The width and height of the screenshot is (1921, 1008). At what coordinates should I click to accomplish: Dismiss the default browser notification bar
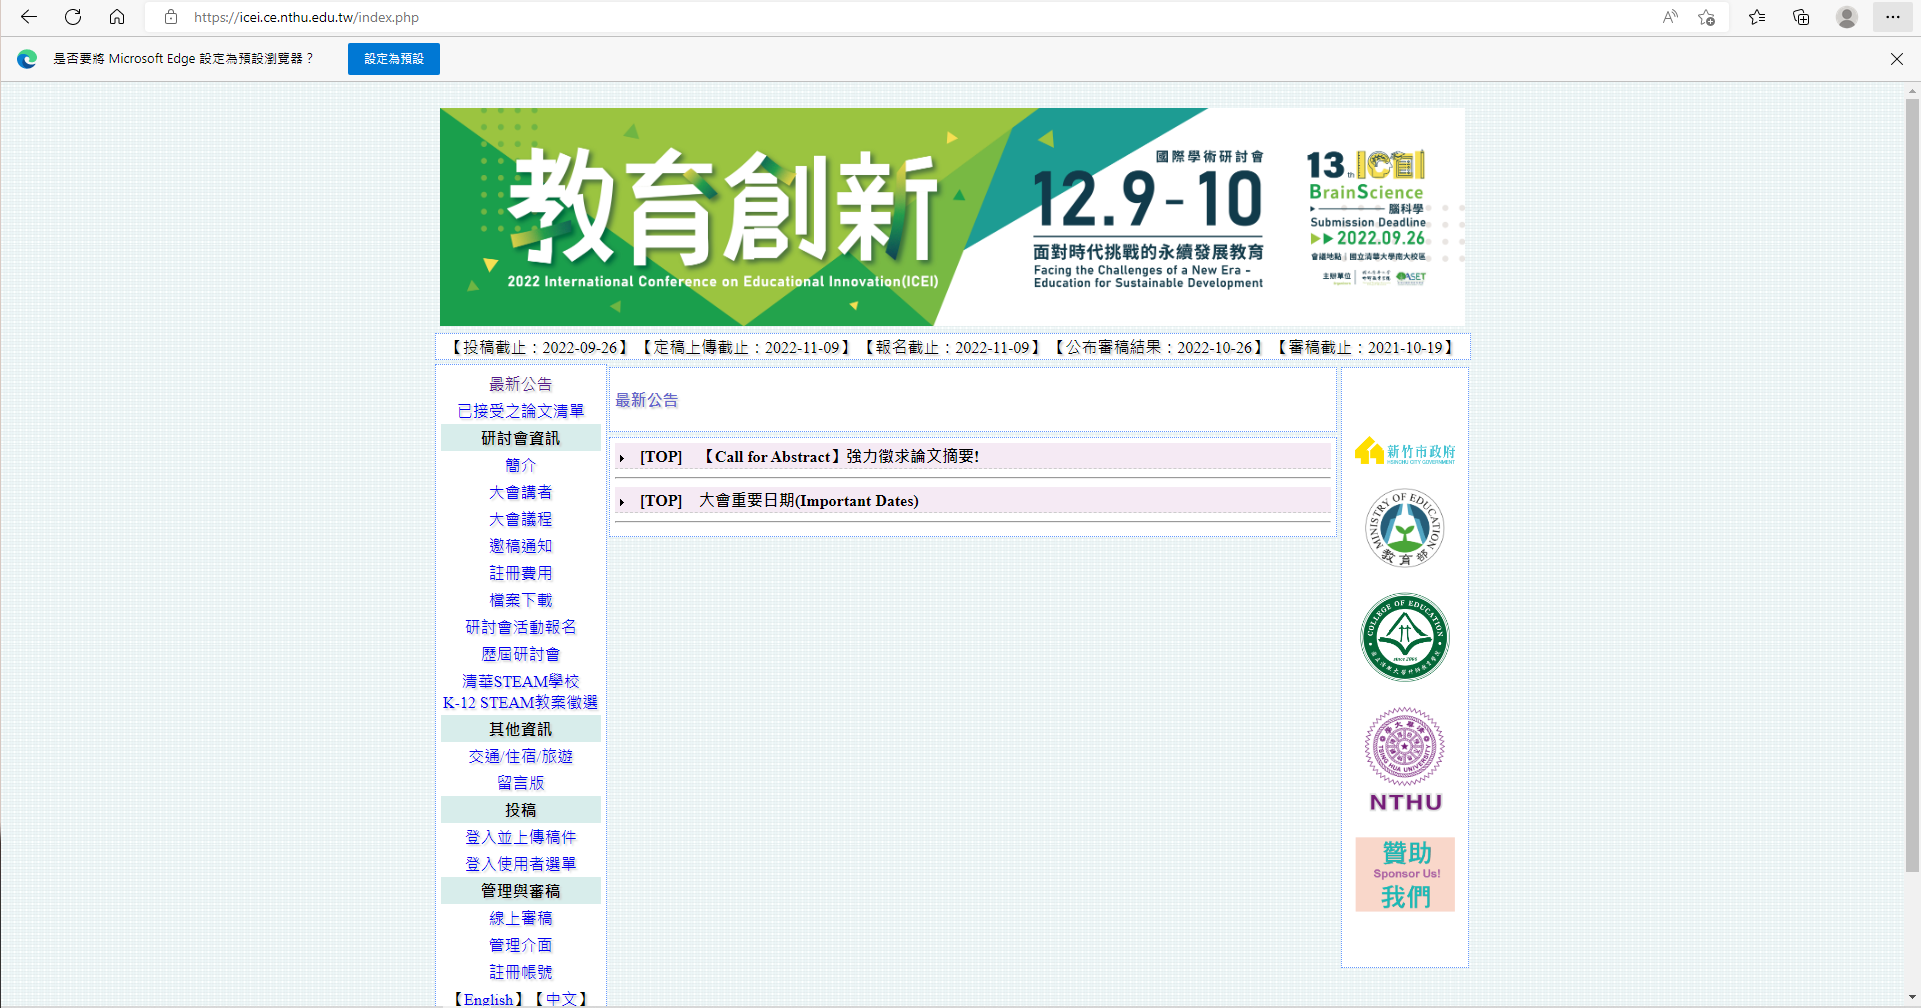pyautogui.click(x=1897, y=59)
